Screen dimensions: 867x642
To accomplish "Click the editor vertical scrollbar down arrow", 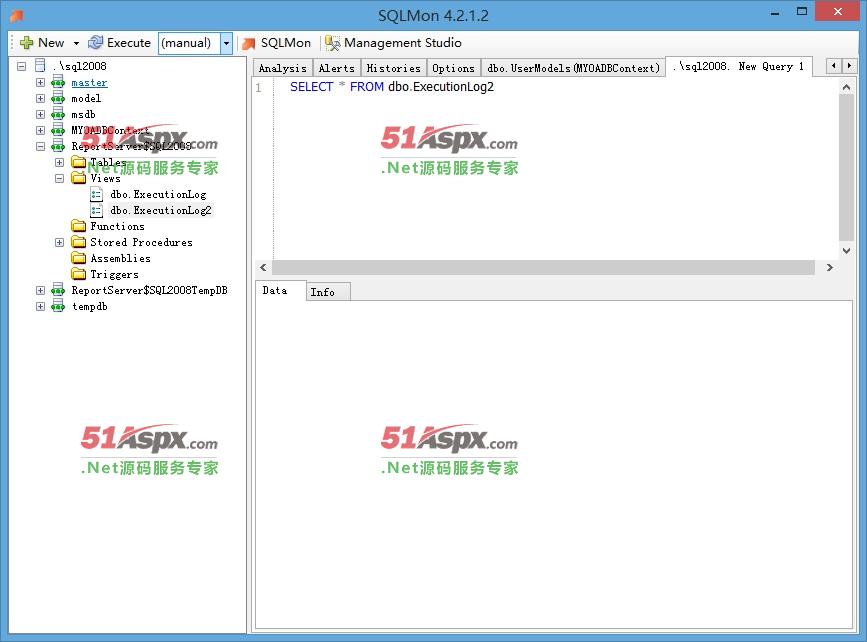I will (846, 250).
